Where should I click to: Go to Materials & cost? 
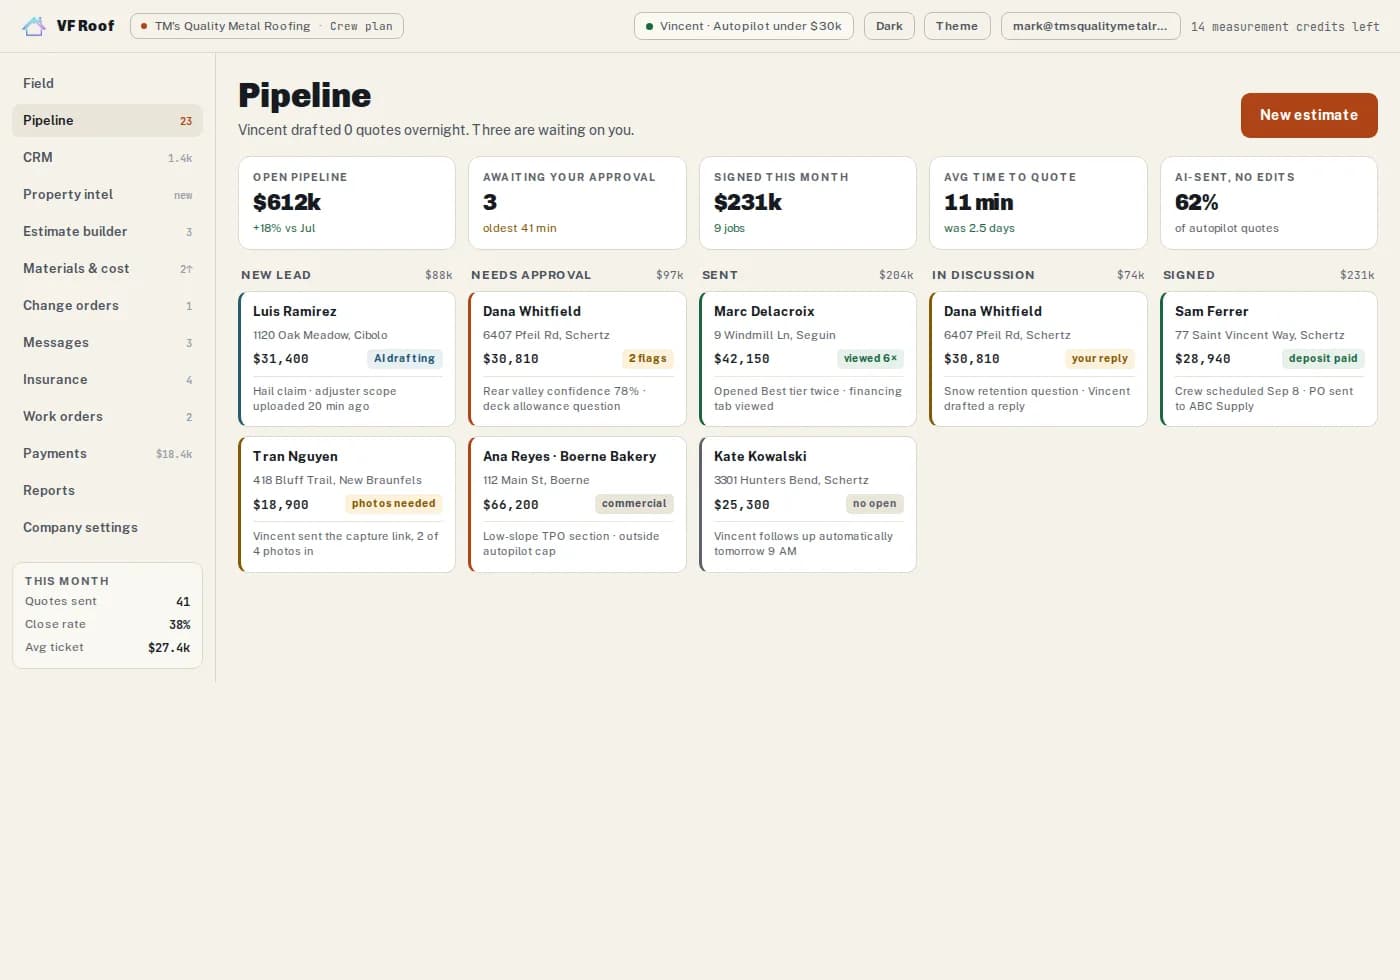pyautogui.click(x=107, y=268)
